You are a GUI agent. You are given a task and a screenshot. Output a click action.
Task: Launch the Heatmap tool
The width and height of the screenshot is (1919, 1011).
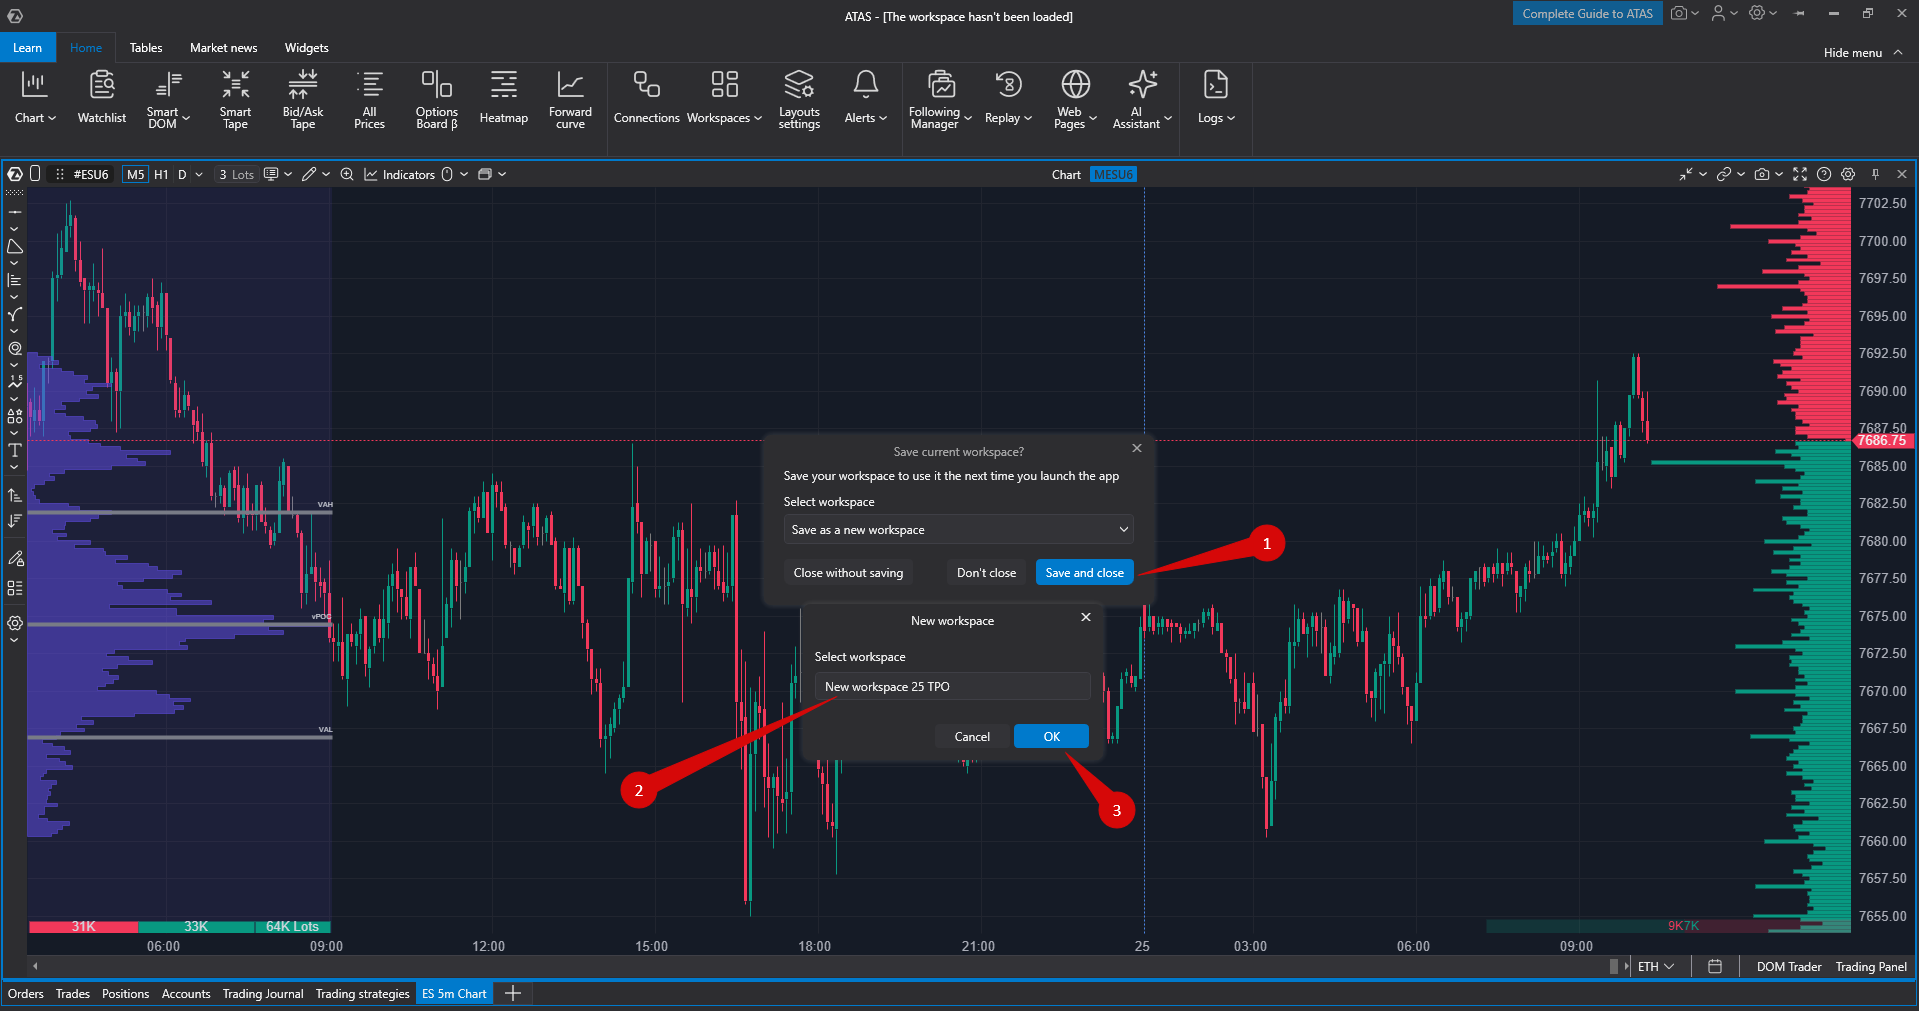point(504,98)
